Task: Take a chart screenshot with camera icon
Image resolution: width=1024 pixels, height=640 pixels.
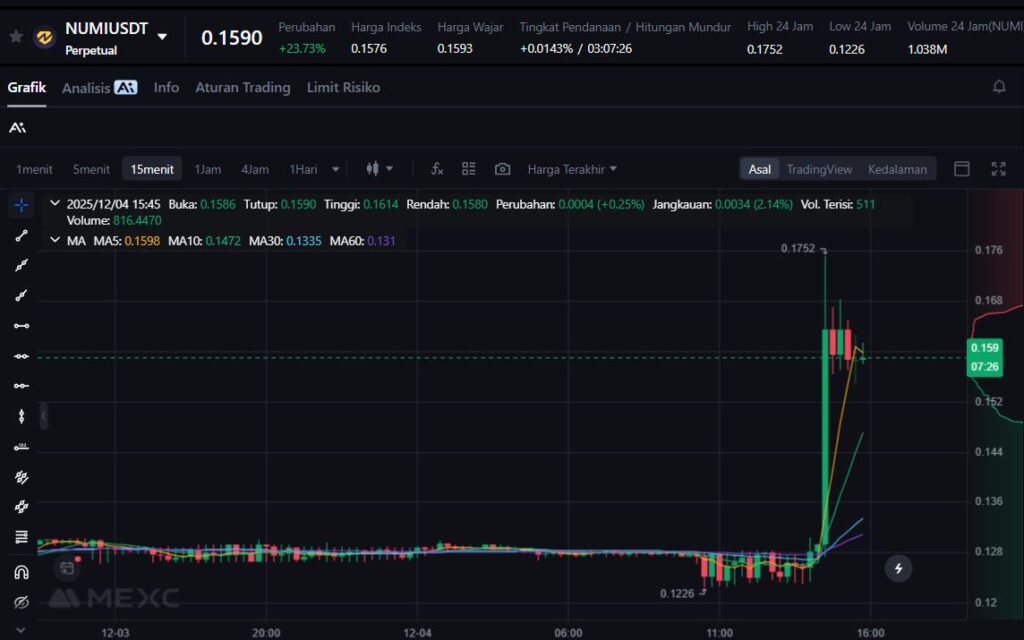Action: click(502, 169)
